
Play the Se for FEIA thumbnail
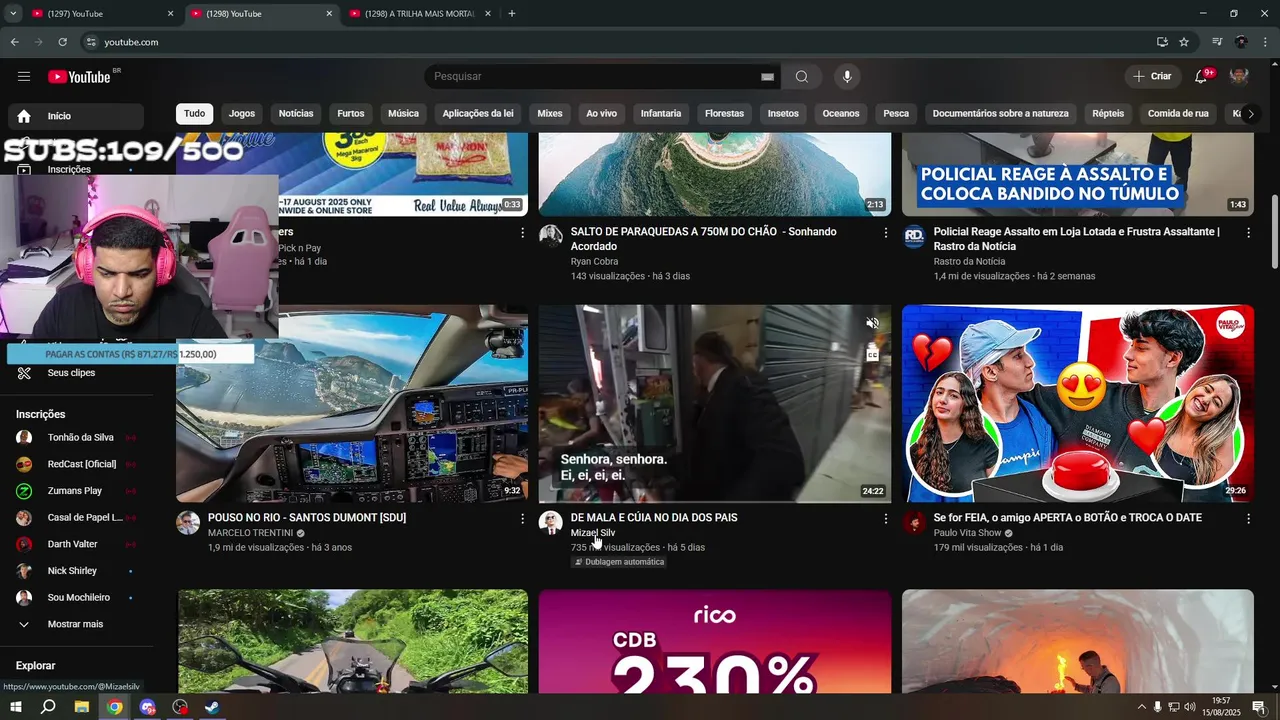click(1077, 403)
